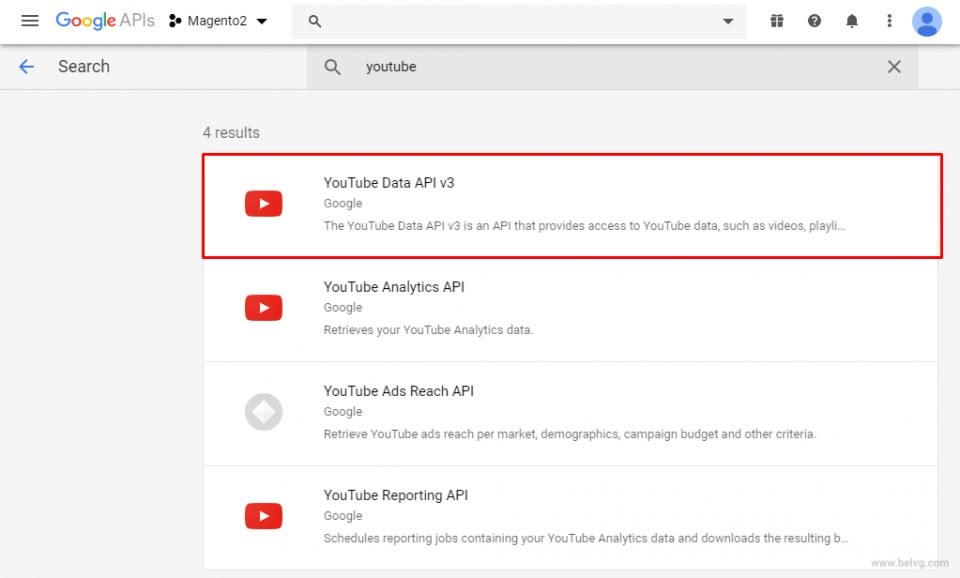960x578 pixels.
Task: Clear the search with the X button
Action: click(x=894, y=66)
